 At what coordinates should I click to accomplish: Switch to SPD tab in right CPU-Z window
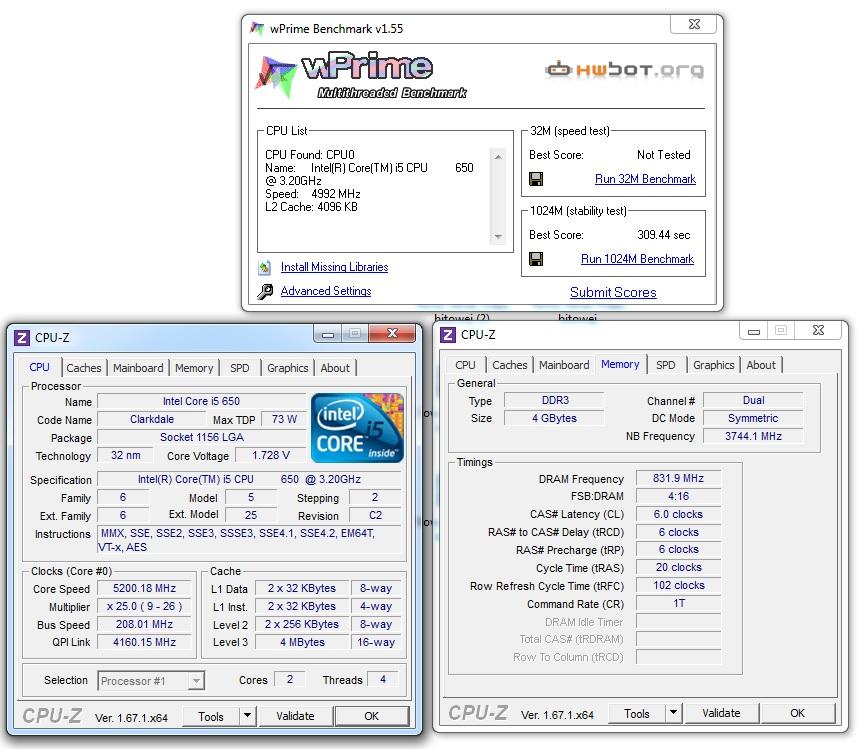click(666, 365)
